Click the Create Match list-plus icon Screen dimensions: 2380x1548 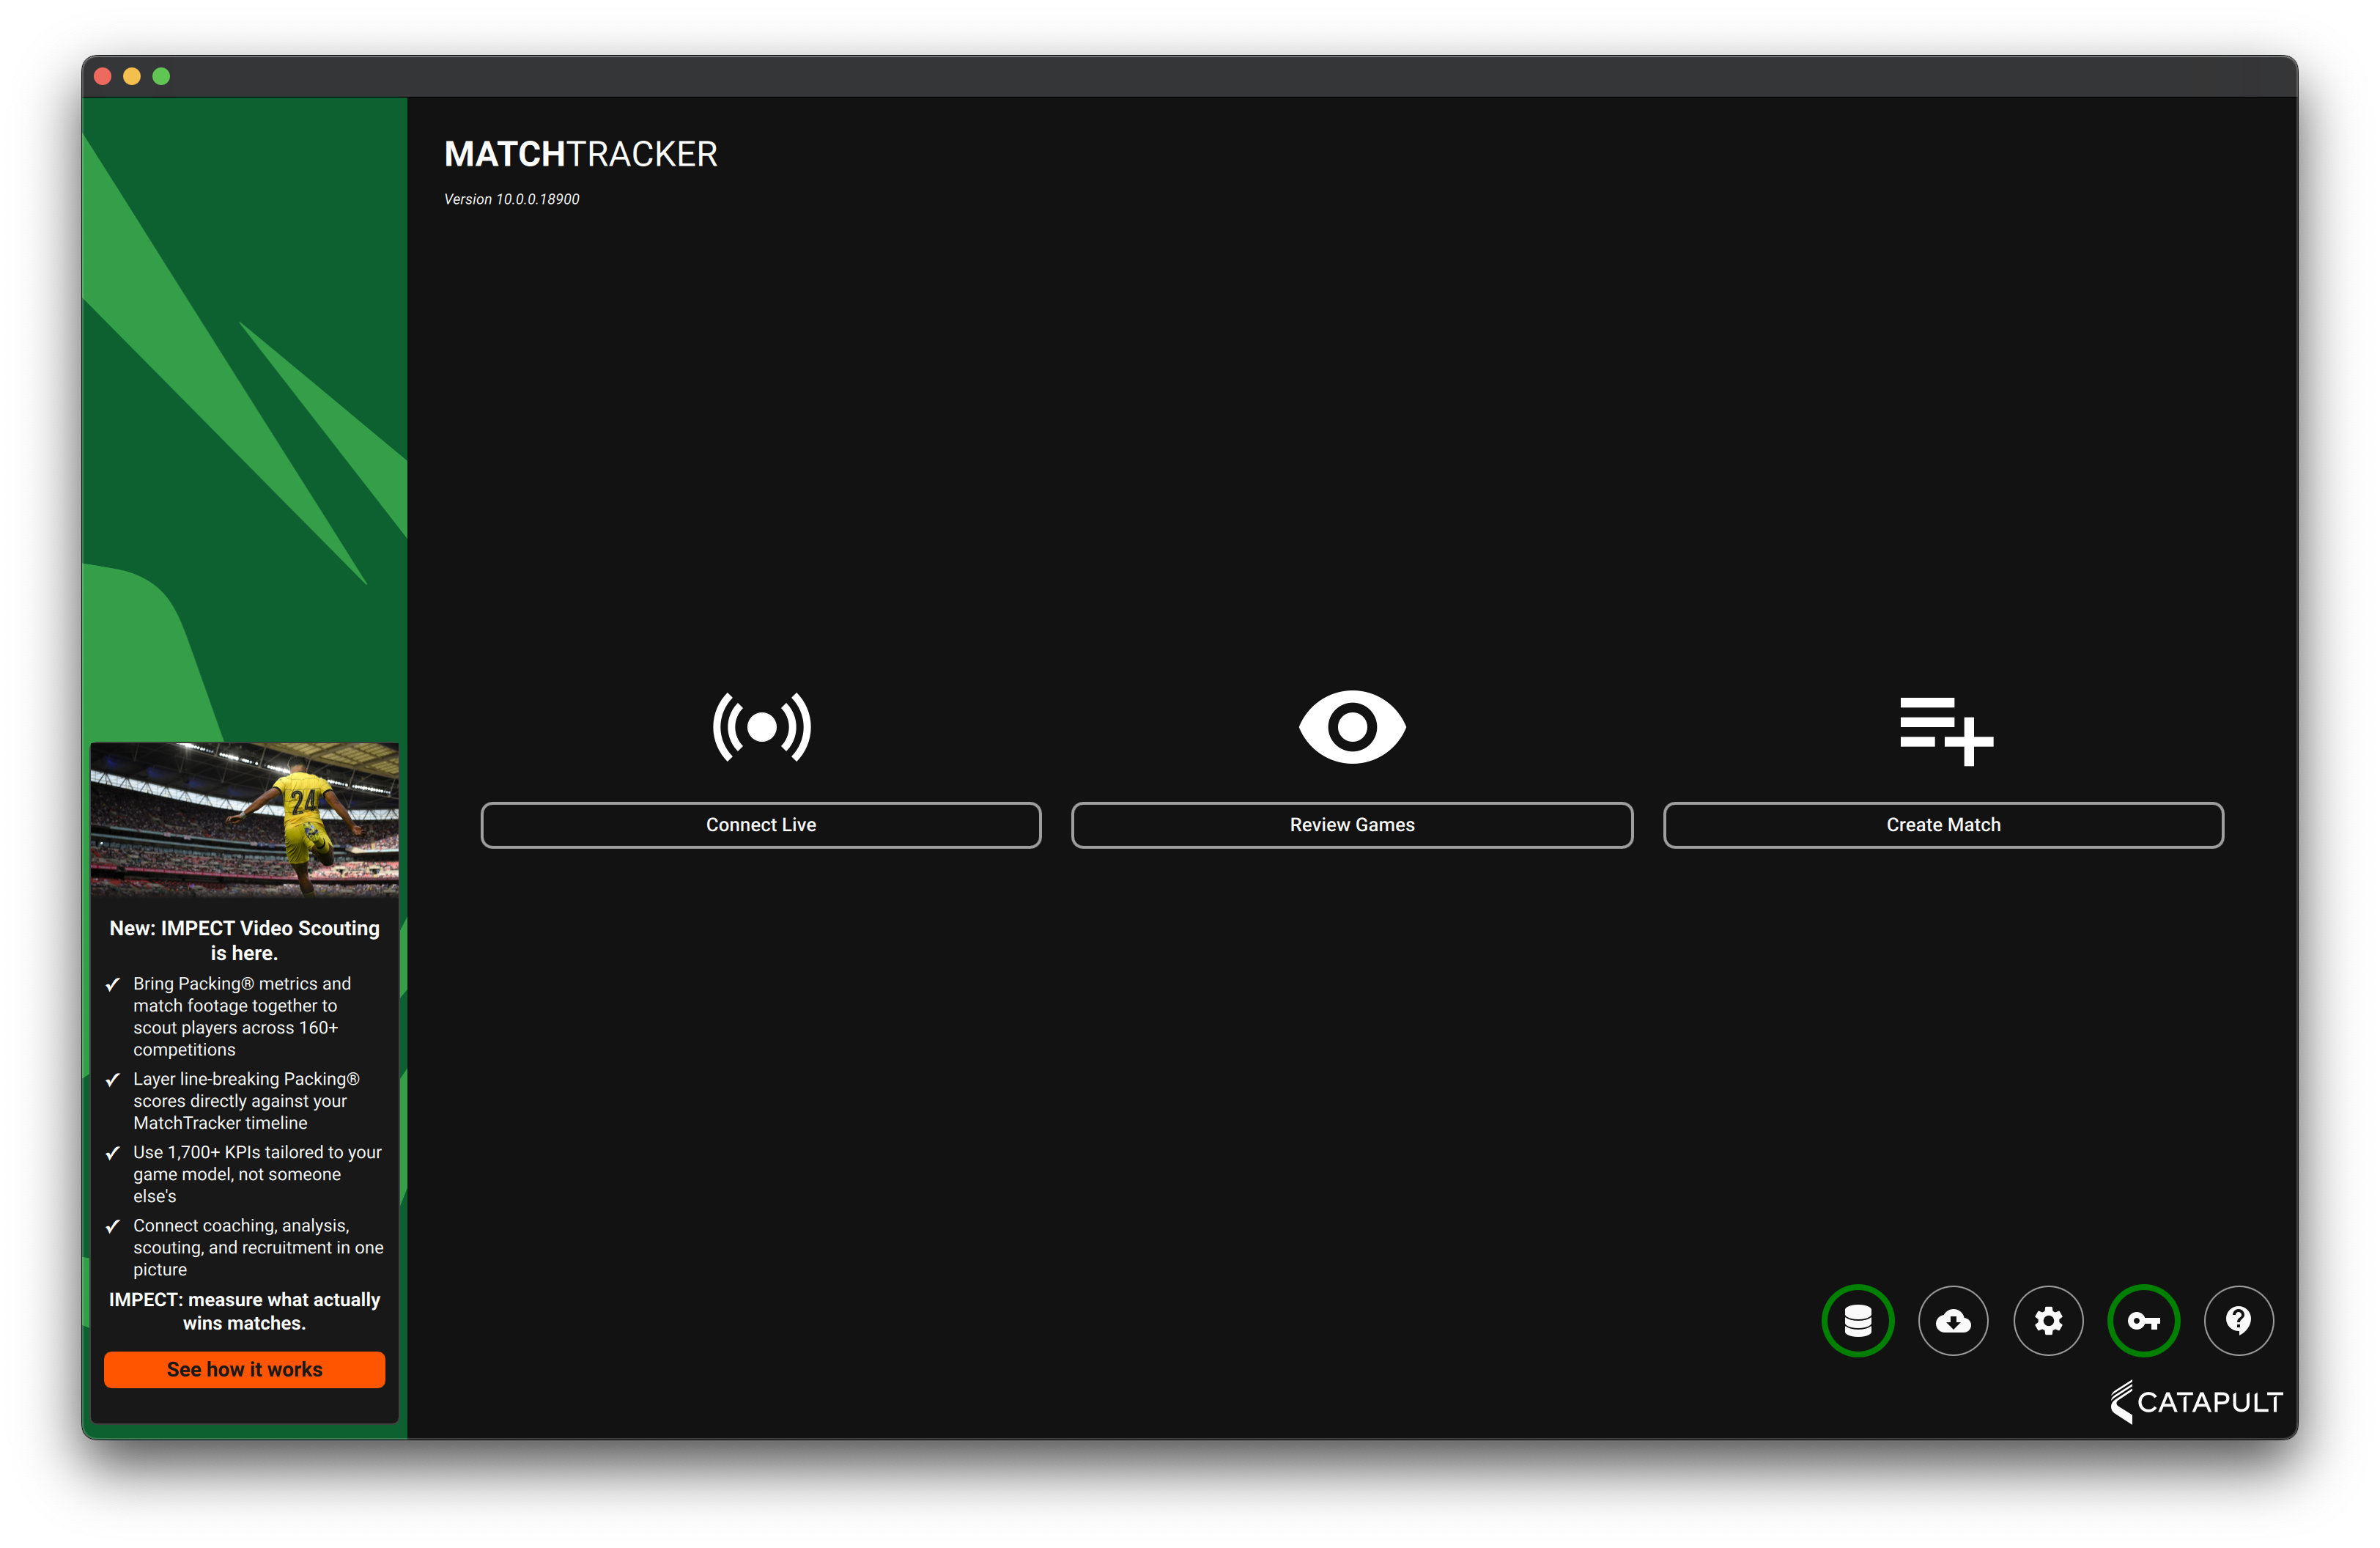tap(1946, 731)
